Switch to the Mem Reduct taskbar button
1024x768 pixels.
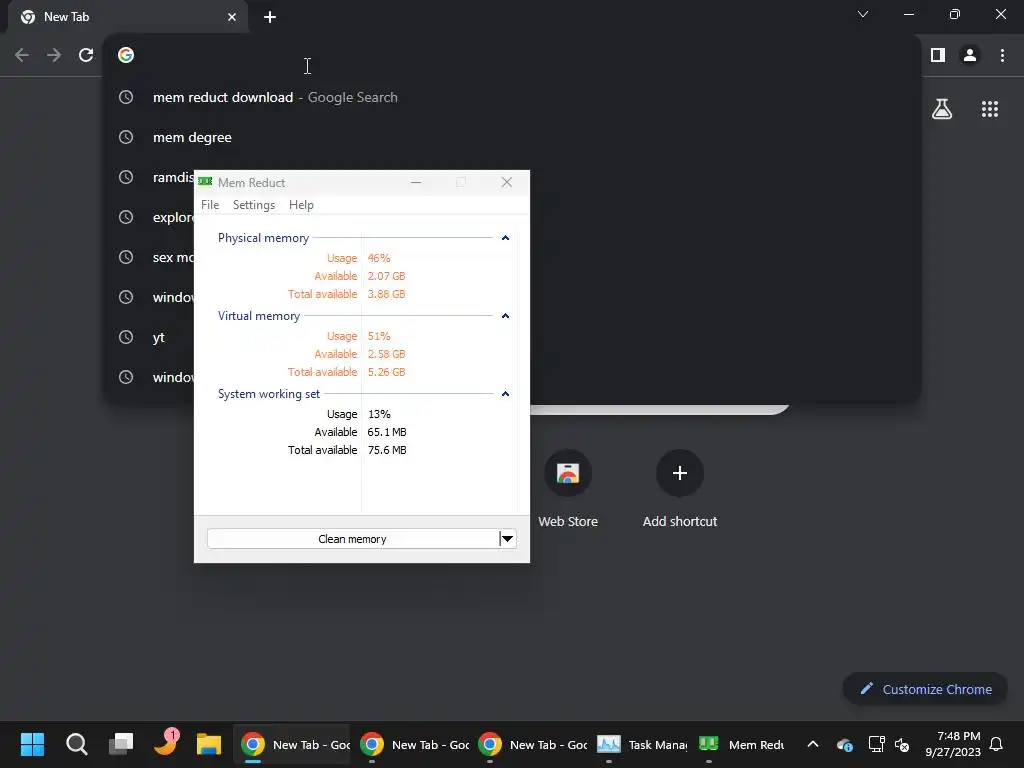pos(742,744)
